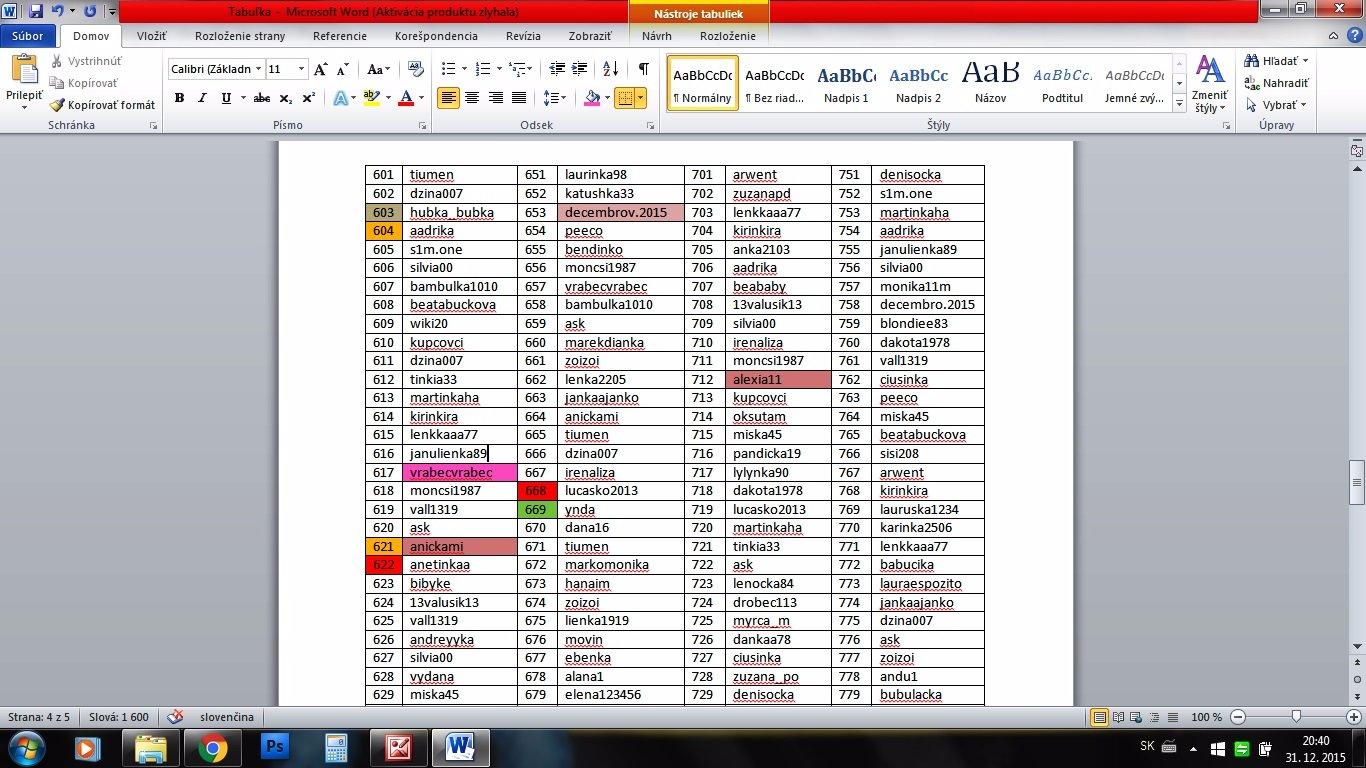Open Photoshop from the taskbar
This screenshot has width=1366, height=768.
[274, 747]
